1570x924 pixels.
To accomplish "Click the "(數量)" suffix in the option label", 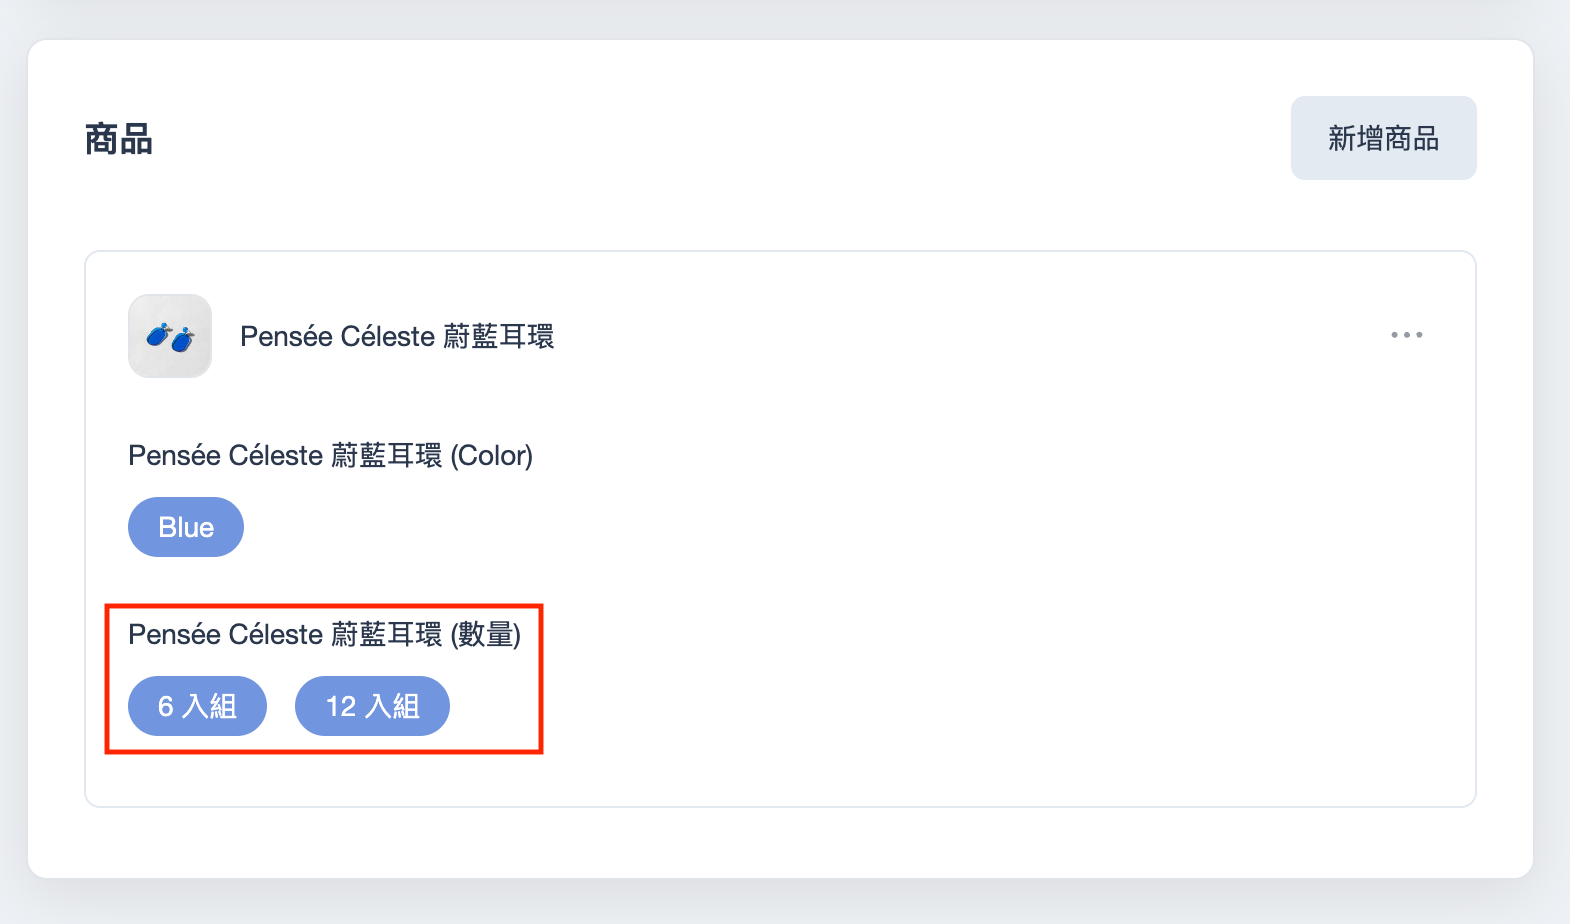I will (485, 635).
